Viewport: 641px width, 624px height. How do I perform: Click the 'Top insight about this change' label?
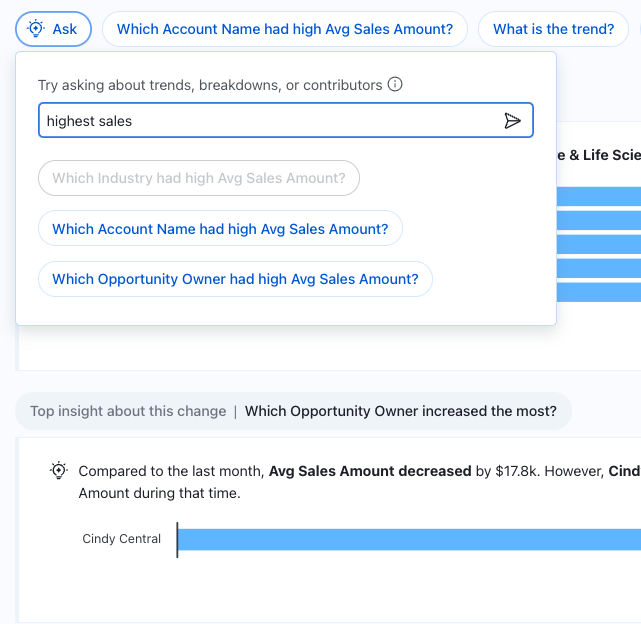pyautogui.click(x=128, y=411)
